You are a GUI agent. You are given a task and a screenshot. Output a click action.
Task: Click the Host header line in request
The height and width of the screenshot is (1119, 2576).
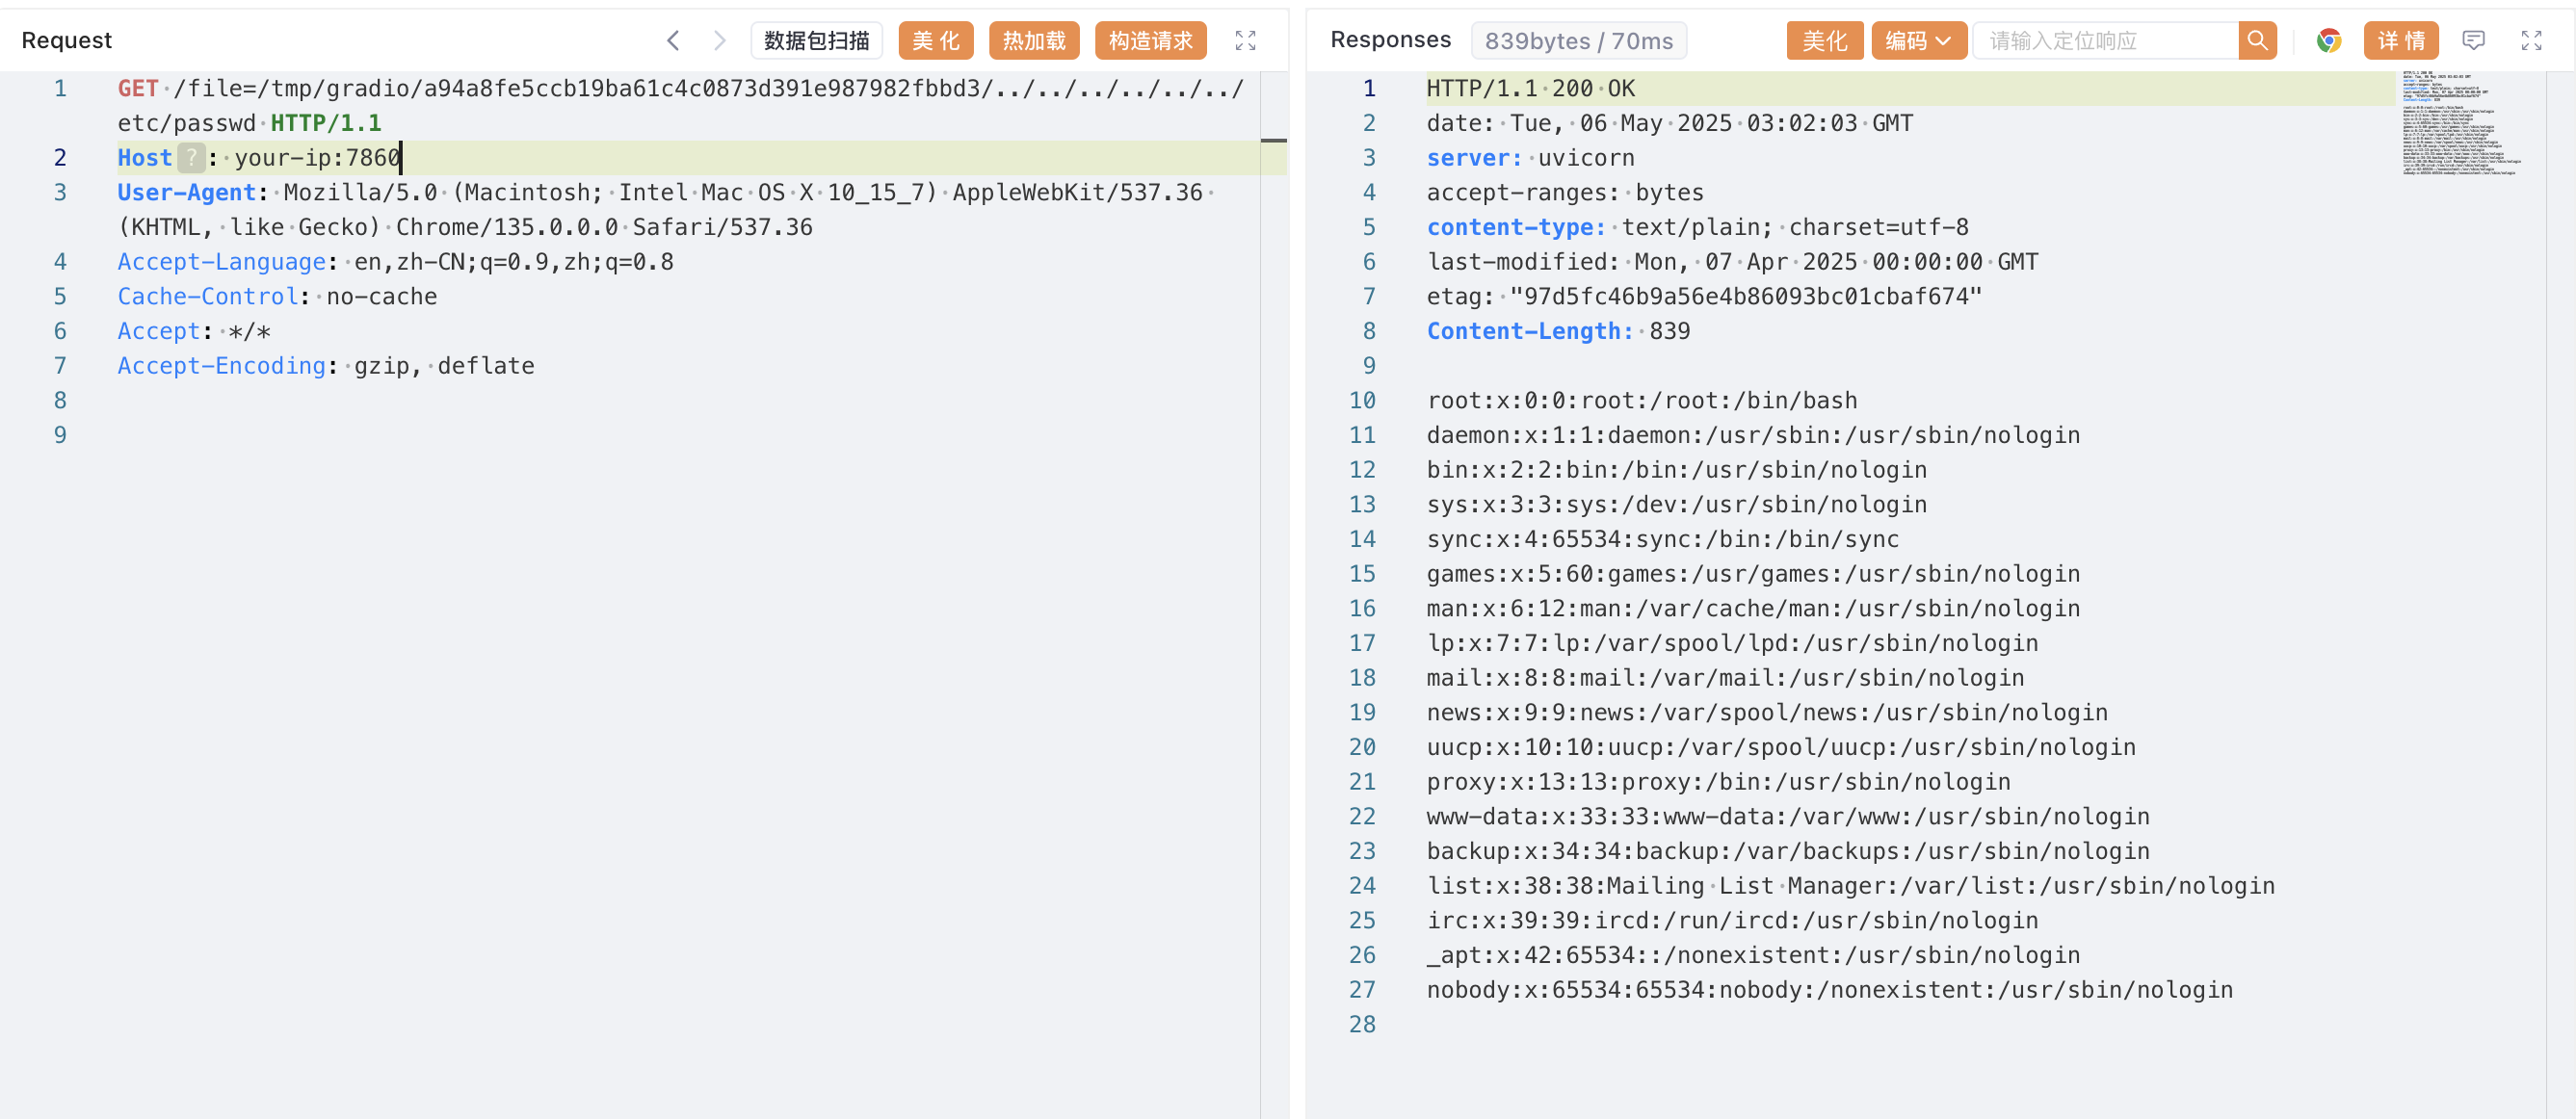point(700,158)
